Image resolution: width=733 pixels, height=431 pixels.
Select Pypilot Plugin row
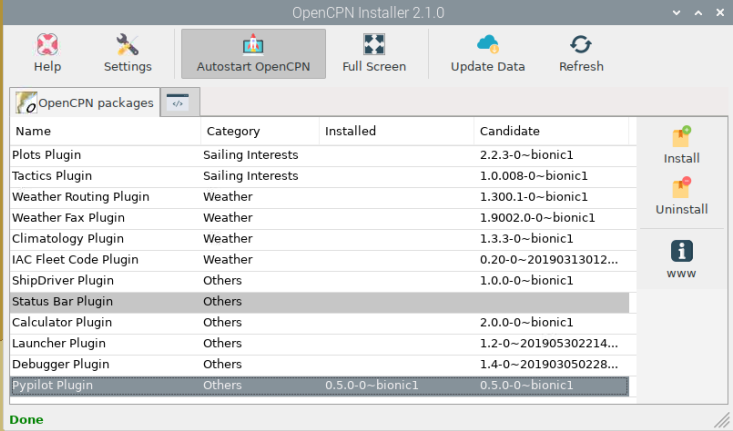point(320,386)
